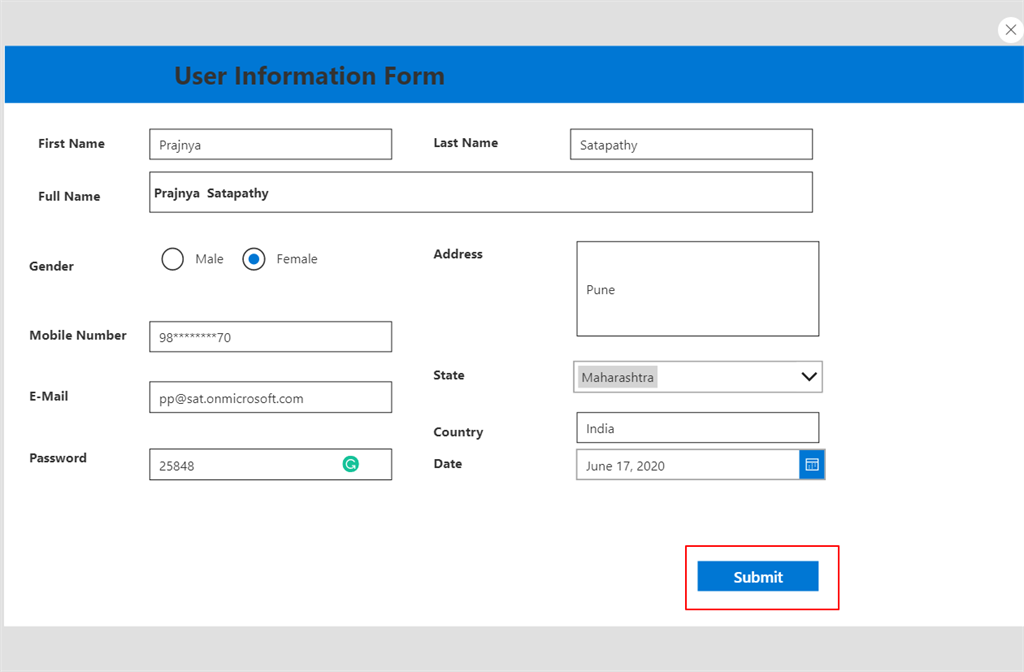Select the Female radio button
Image resolution: width=1024 pixels, height=672 pixels.
click(x=254, y=258)
